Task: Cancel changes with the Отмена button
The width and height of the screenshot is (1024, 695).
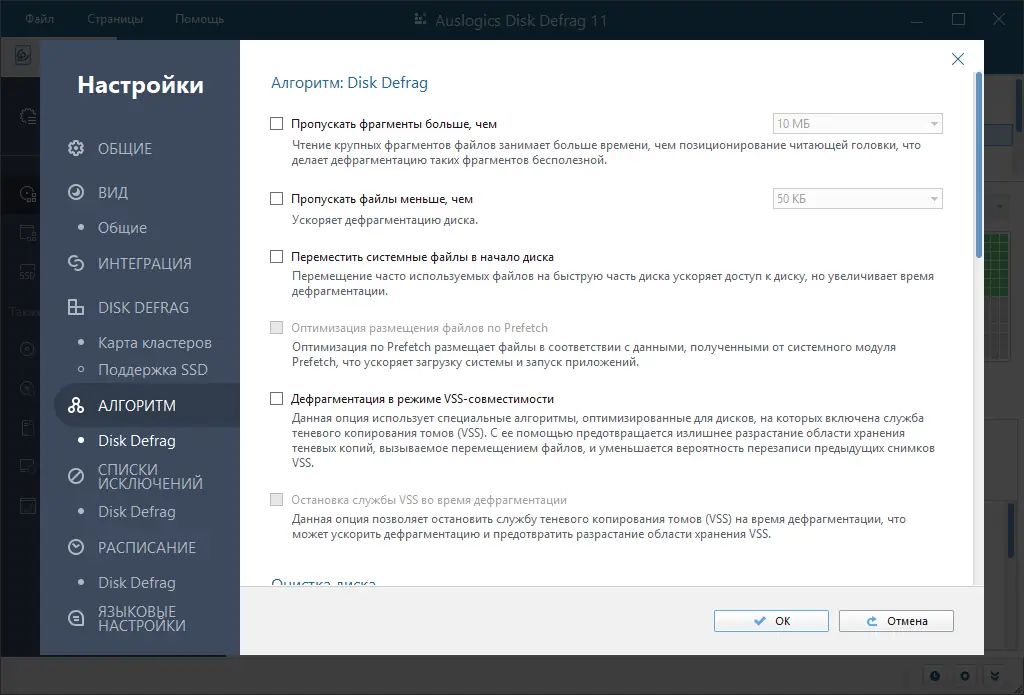Action: [896, 621]
